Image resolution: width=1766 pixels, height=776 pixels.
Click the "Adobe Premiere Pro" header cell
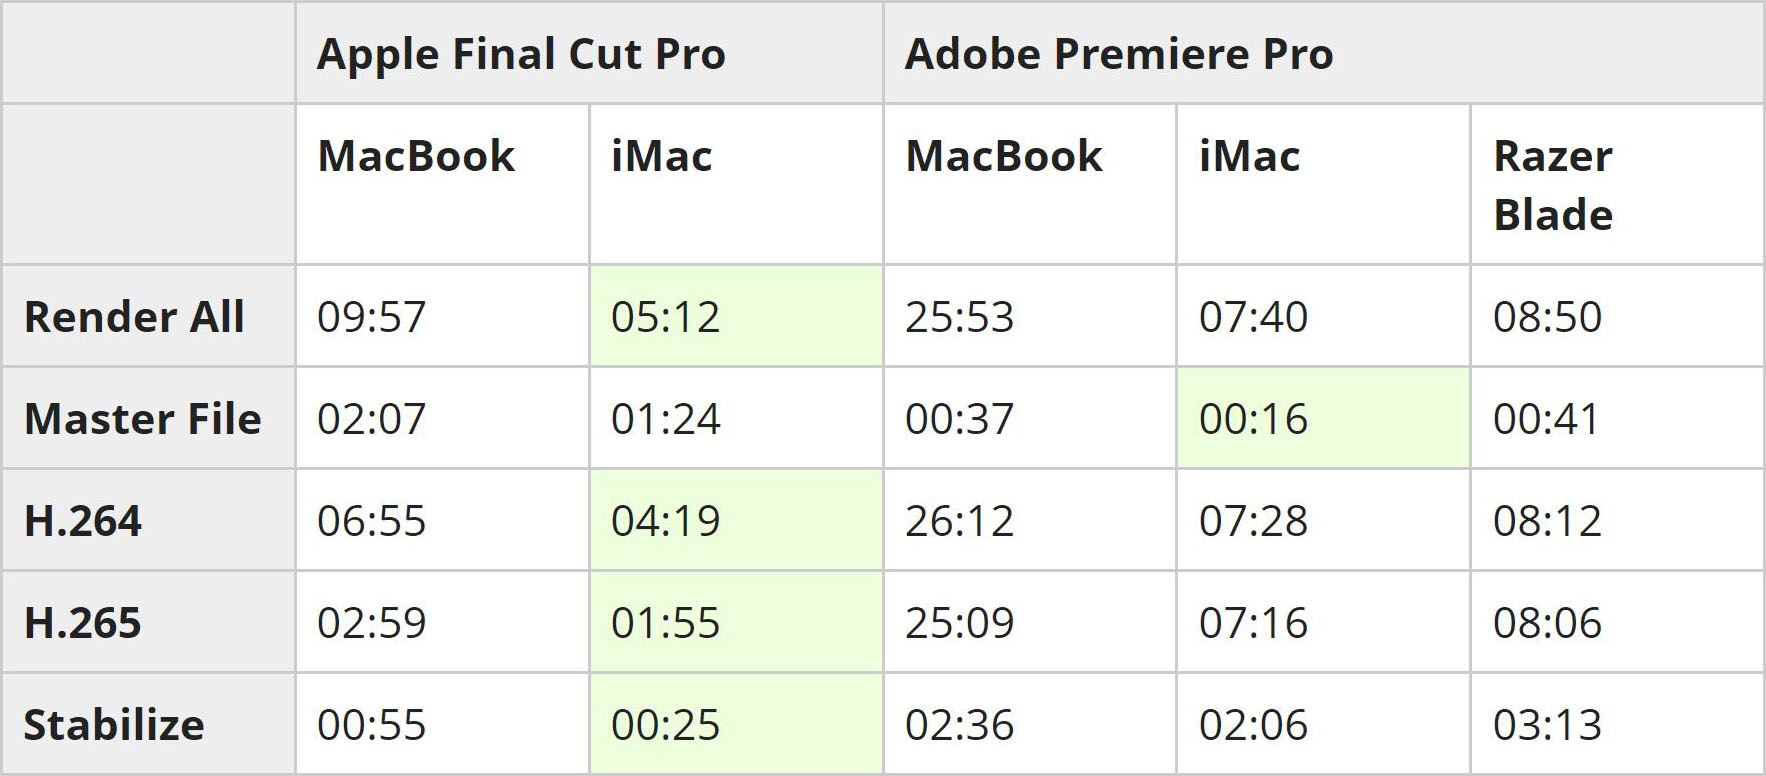(1118, 54)
